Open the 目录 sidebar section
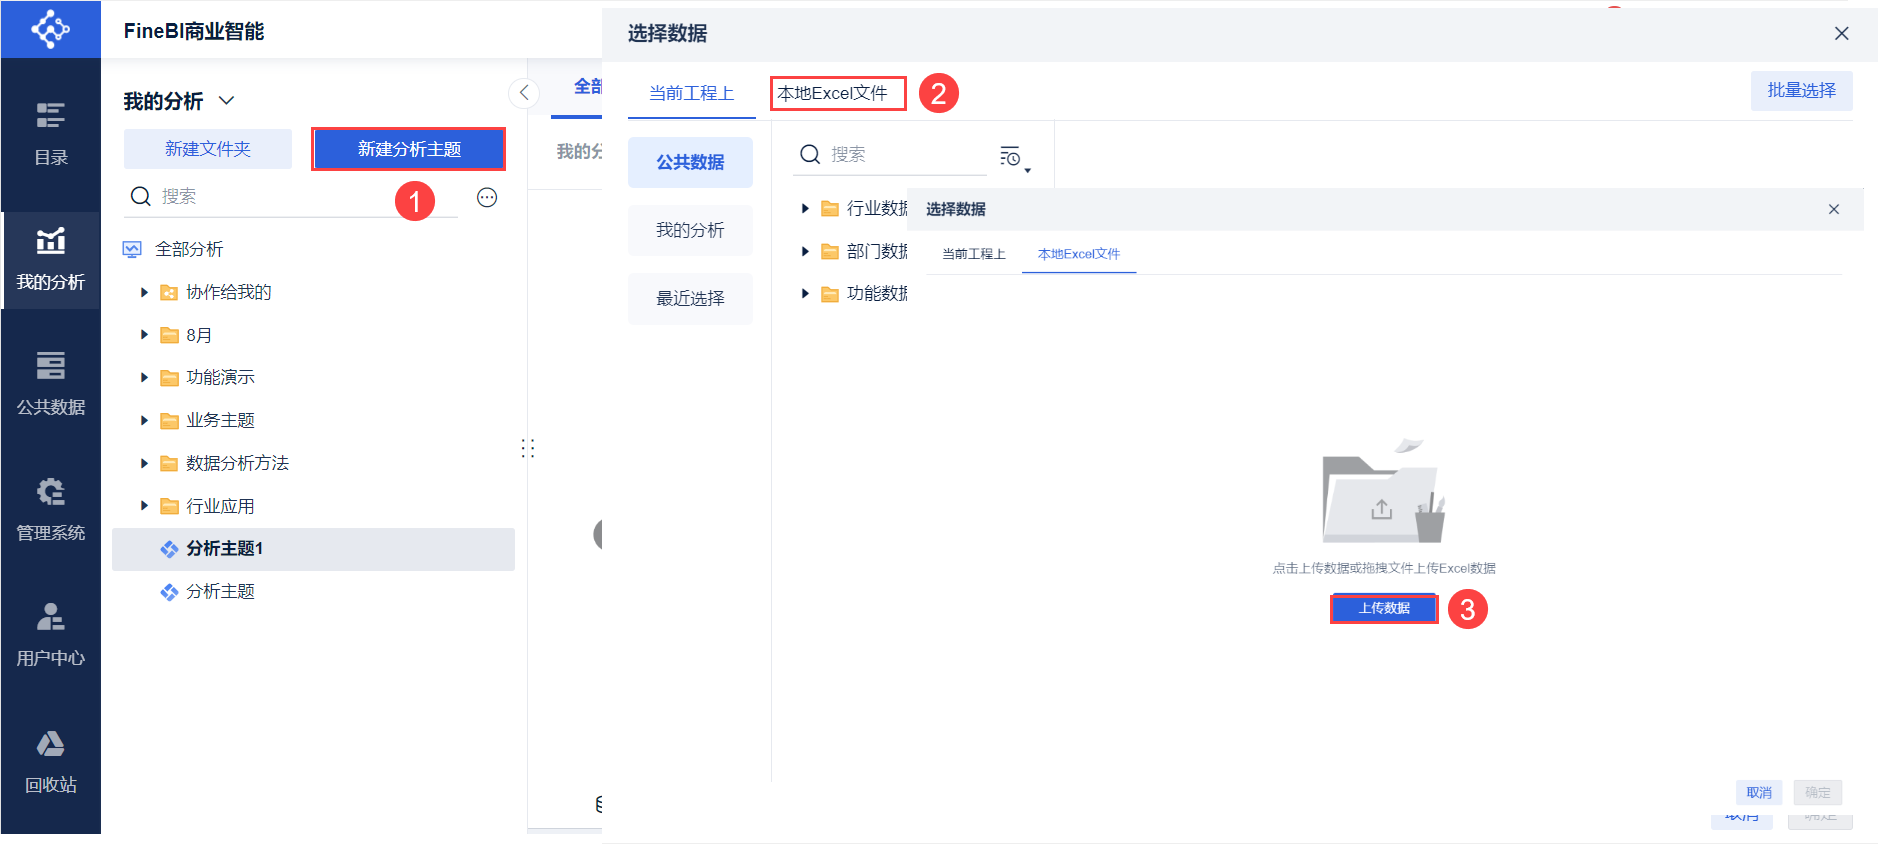This screenshot has width=1878, height=846. click(x=51, y=134)
